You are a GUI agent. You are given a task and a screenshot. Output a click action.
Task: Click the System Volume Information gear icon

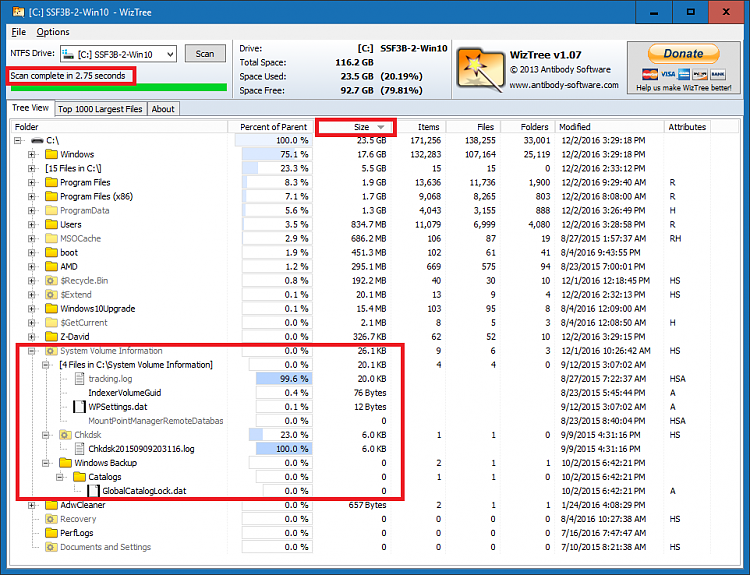(x=51, y=351)
